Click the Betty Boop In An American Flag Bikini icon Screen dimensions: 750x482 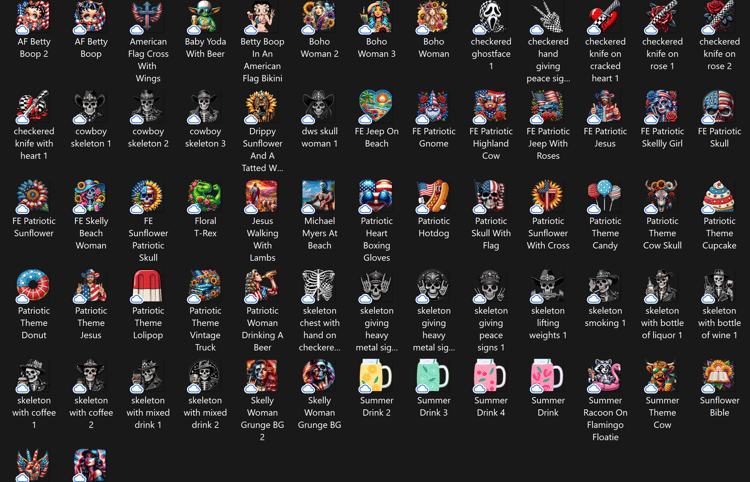(x=262, y=17)
